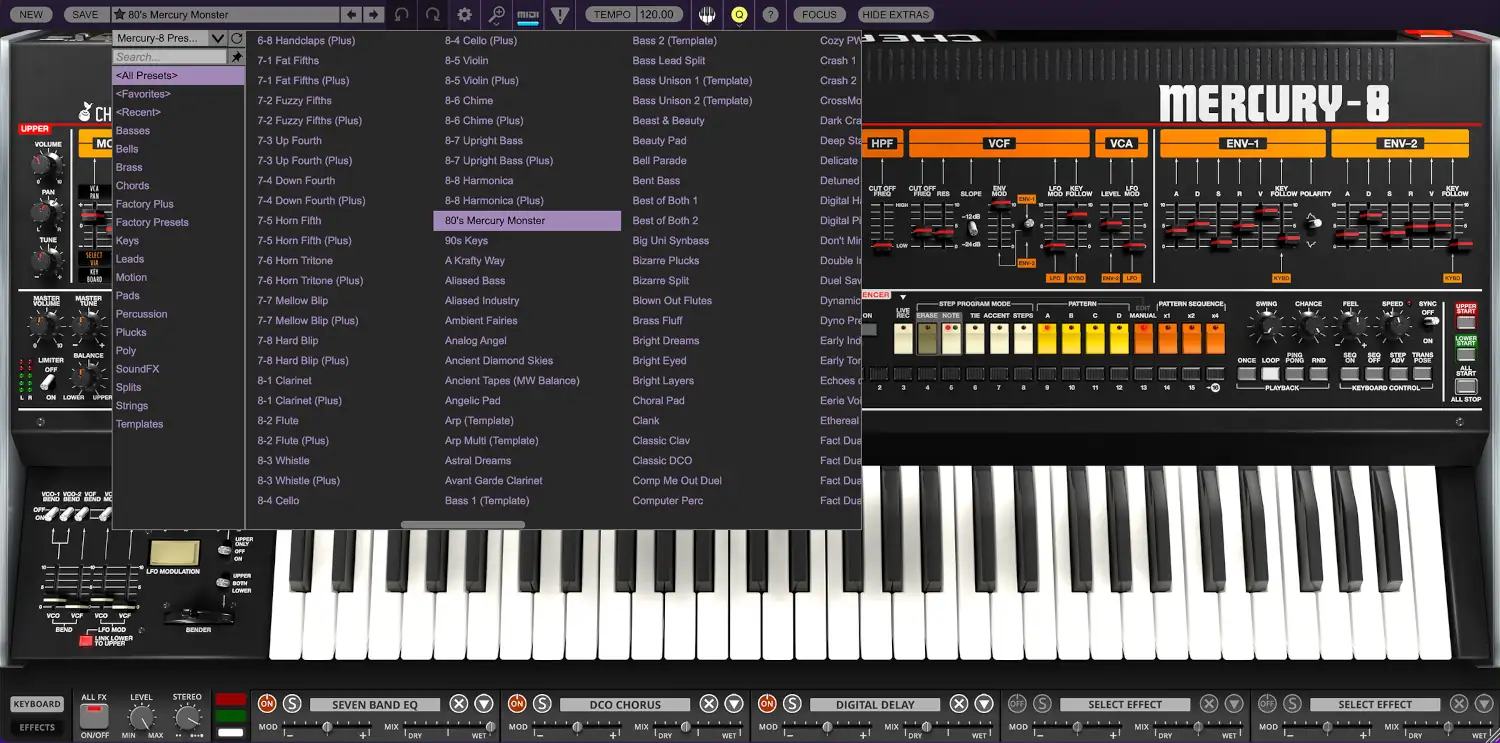The height and width of the screenshot is (743, 1500).
Task: Open the settings gear icon
Action: click(462, 15)
